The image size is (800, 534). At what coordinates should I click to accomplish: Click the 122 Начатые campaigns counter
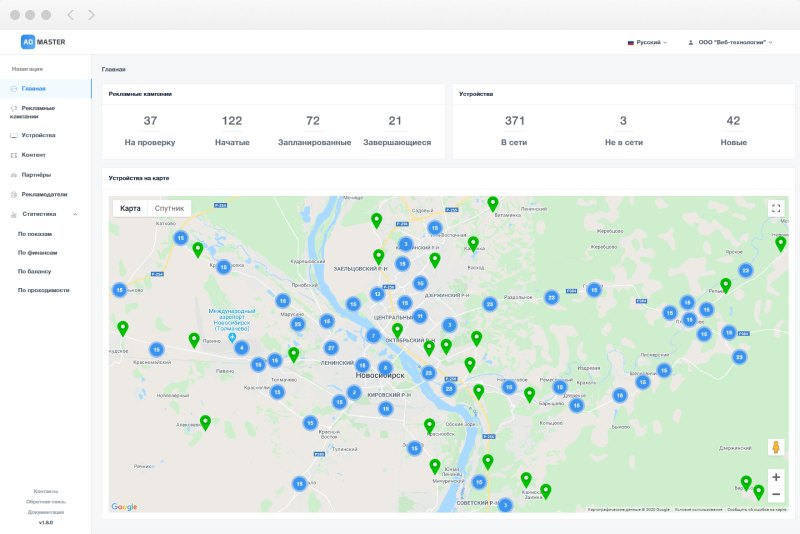point(232,131)
